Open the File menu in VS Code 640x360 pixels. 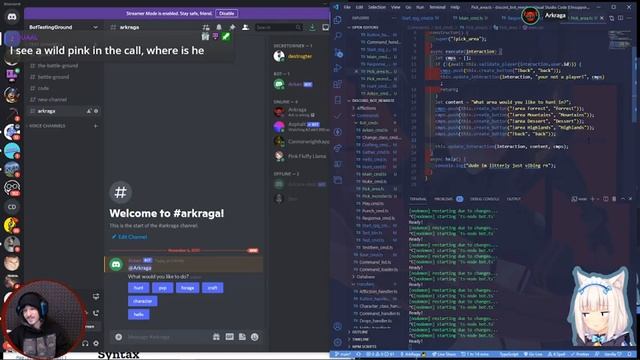tap(347, 7)
